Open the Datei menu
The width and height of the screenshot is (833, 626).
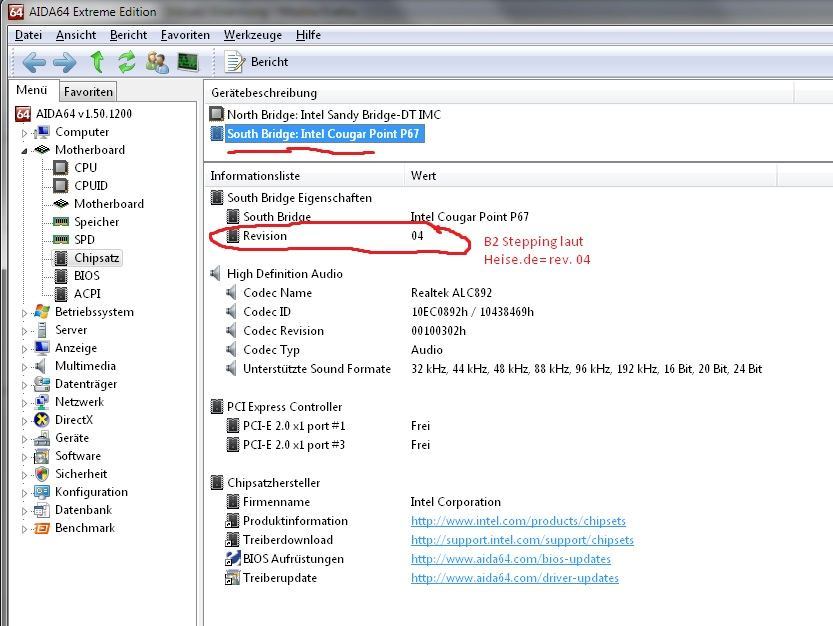28,35
